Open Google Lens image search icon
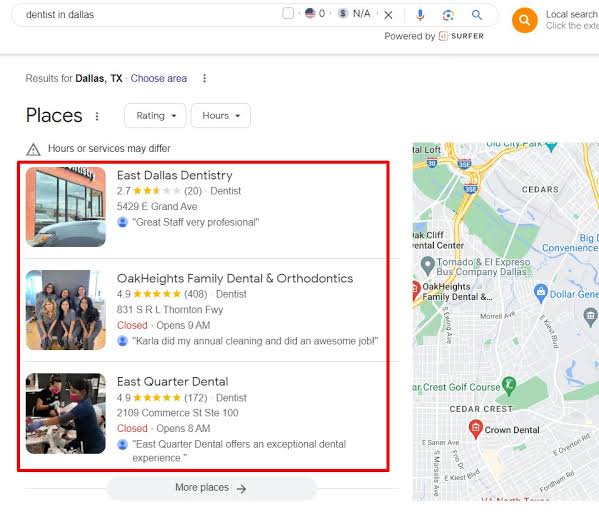 tap(448, 15)
